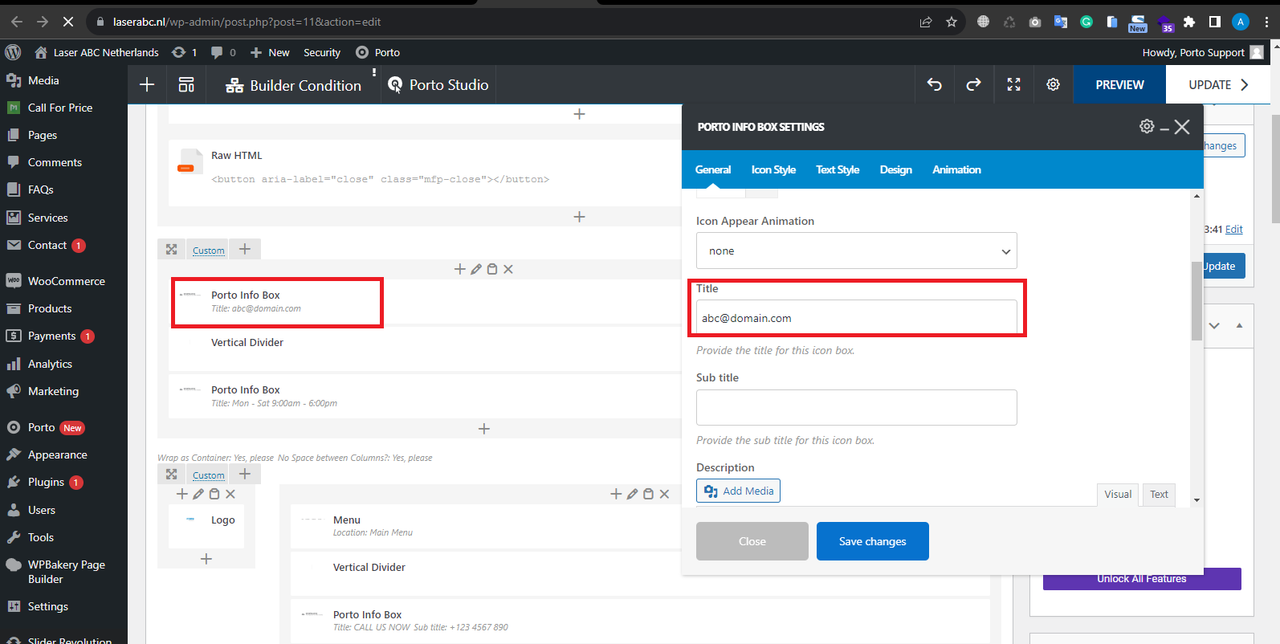The height and width of the screenshot is (644, 1280).
Task: Click the plus icon below the Raw HTML element
Action: point(578,217)
